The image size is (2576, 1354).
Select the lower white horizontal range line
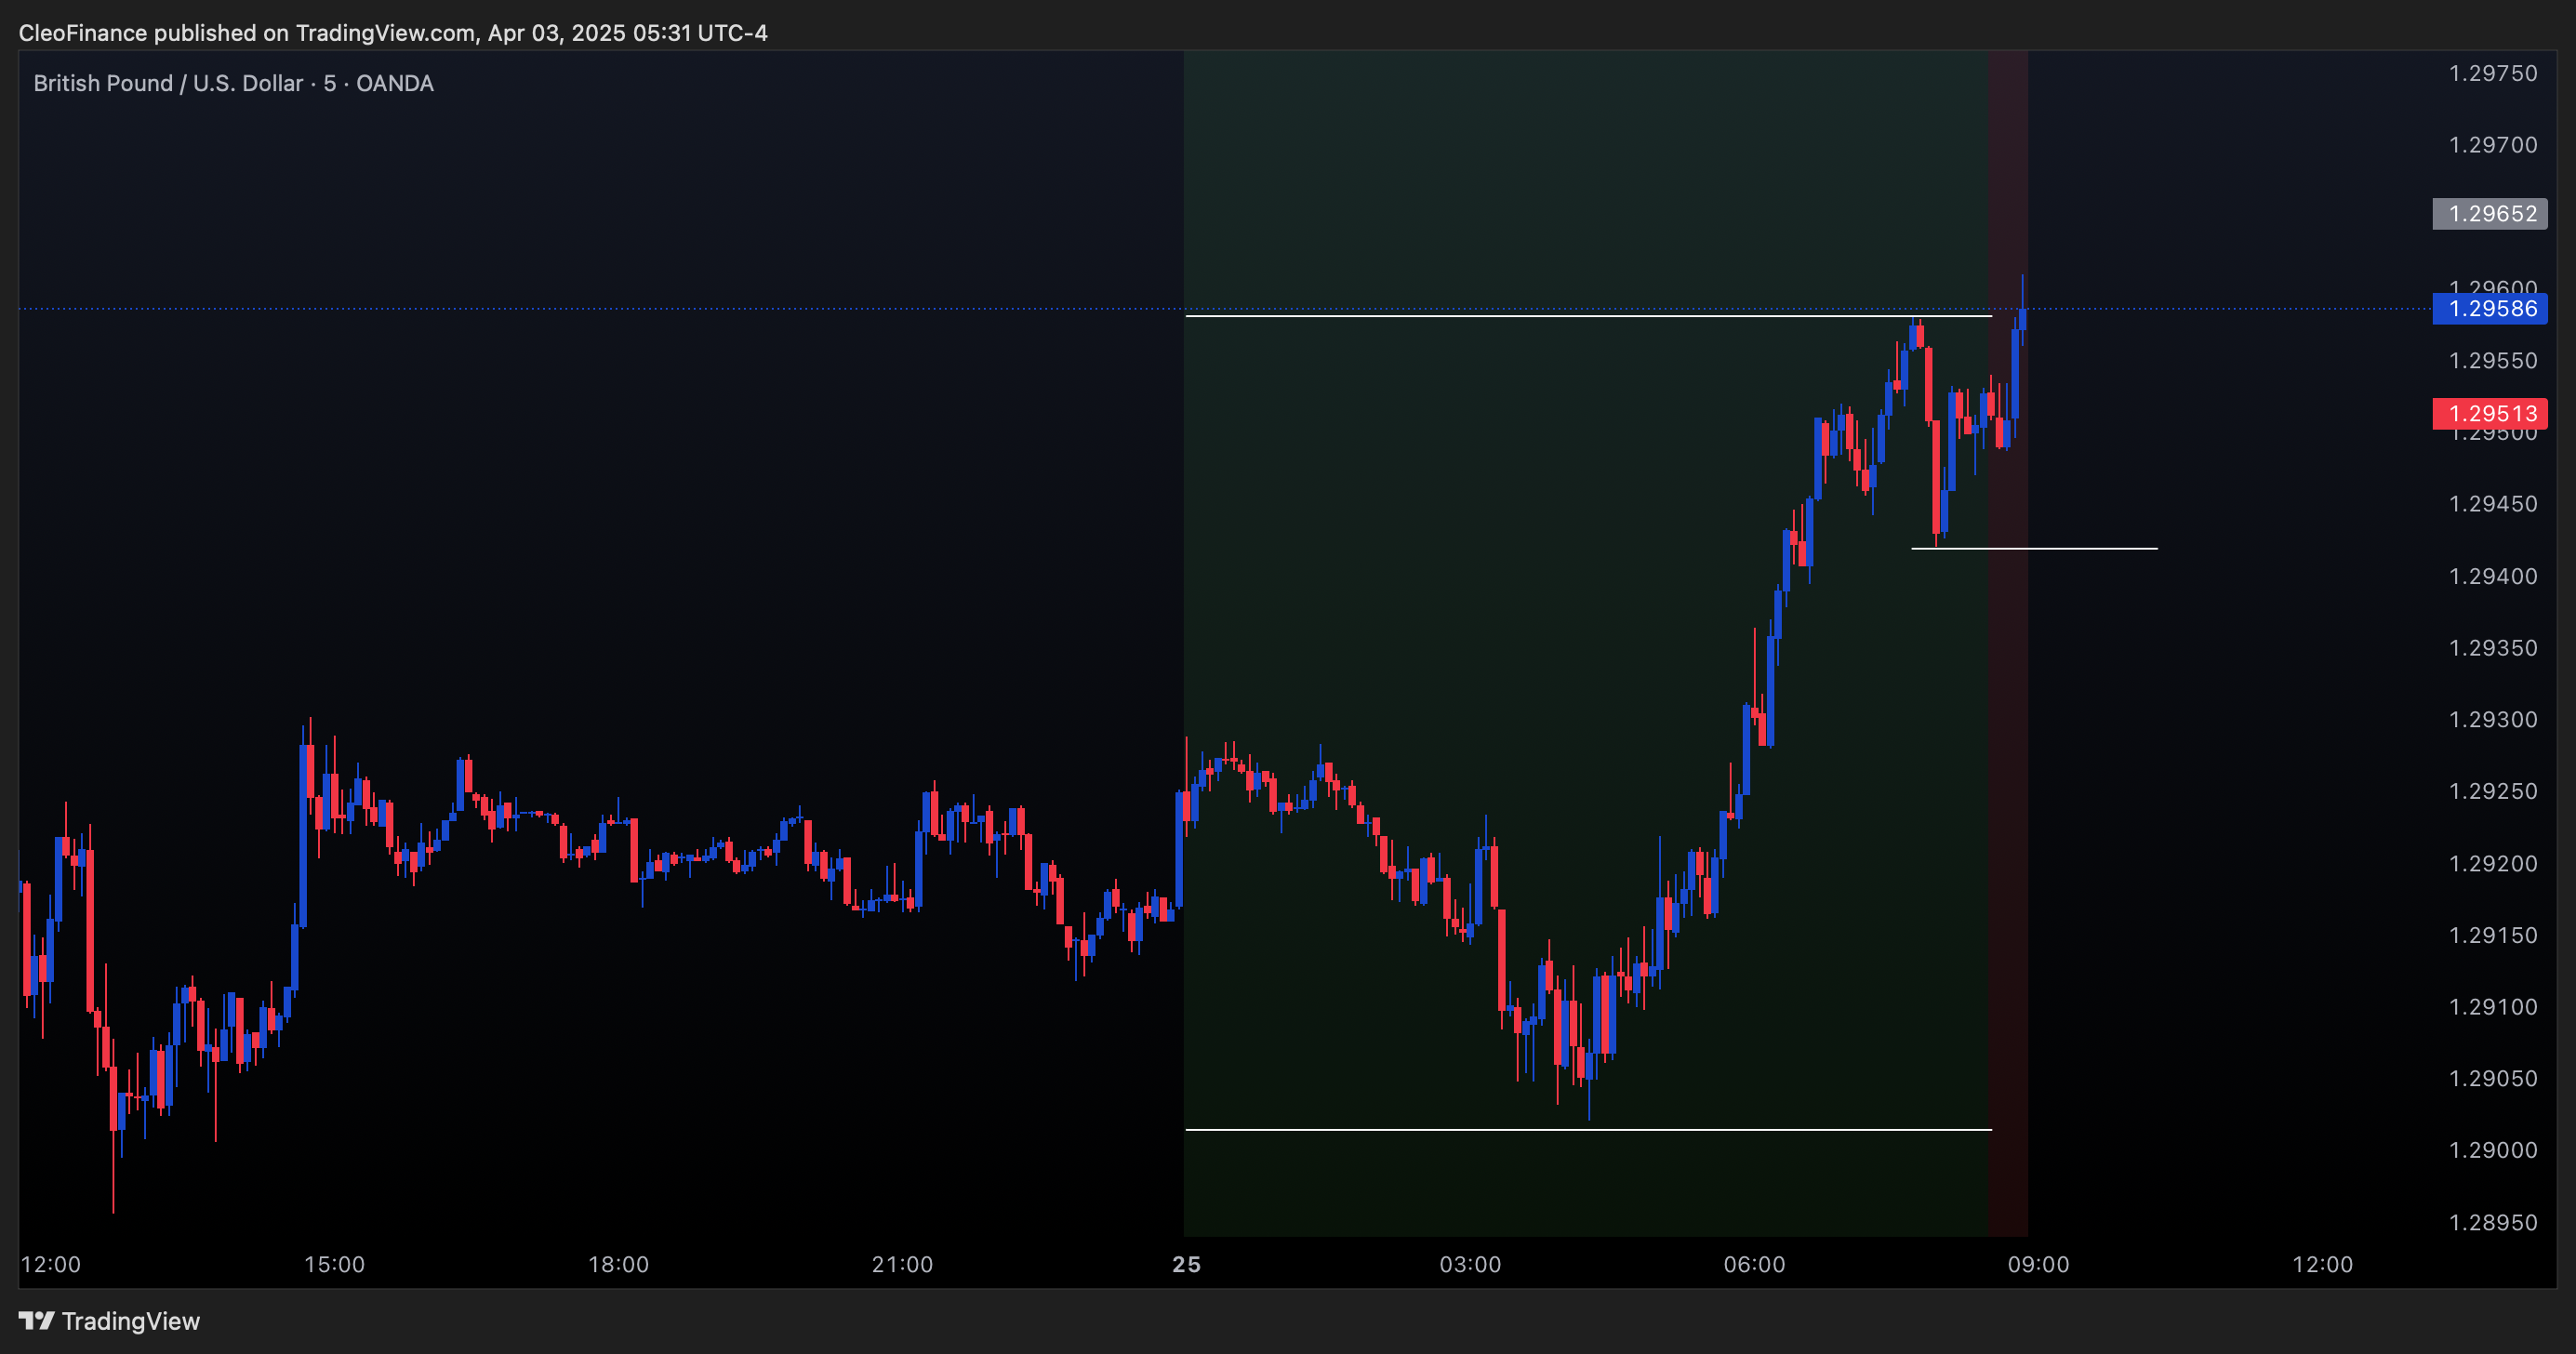click(x=1588, y=1130)
